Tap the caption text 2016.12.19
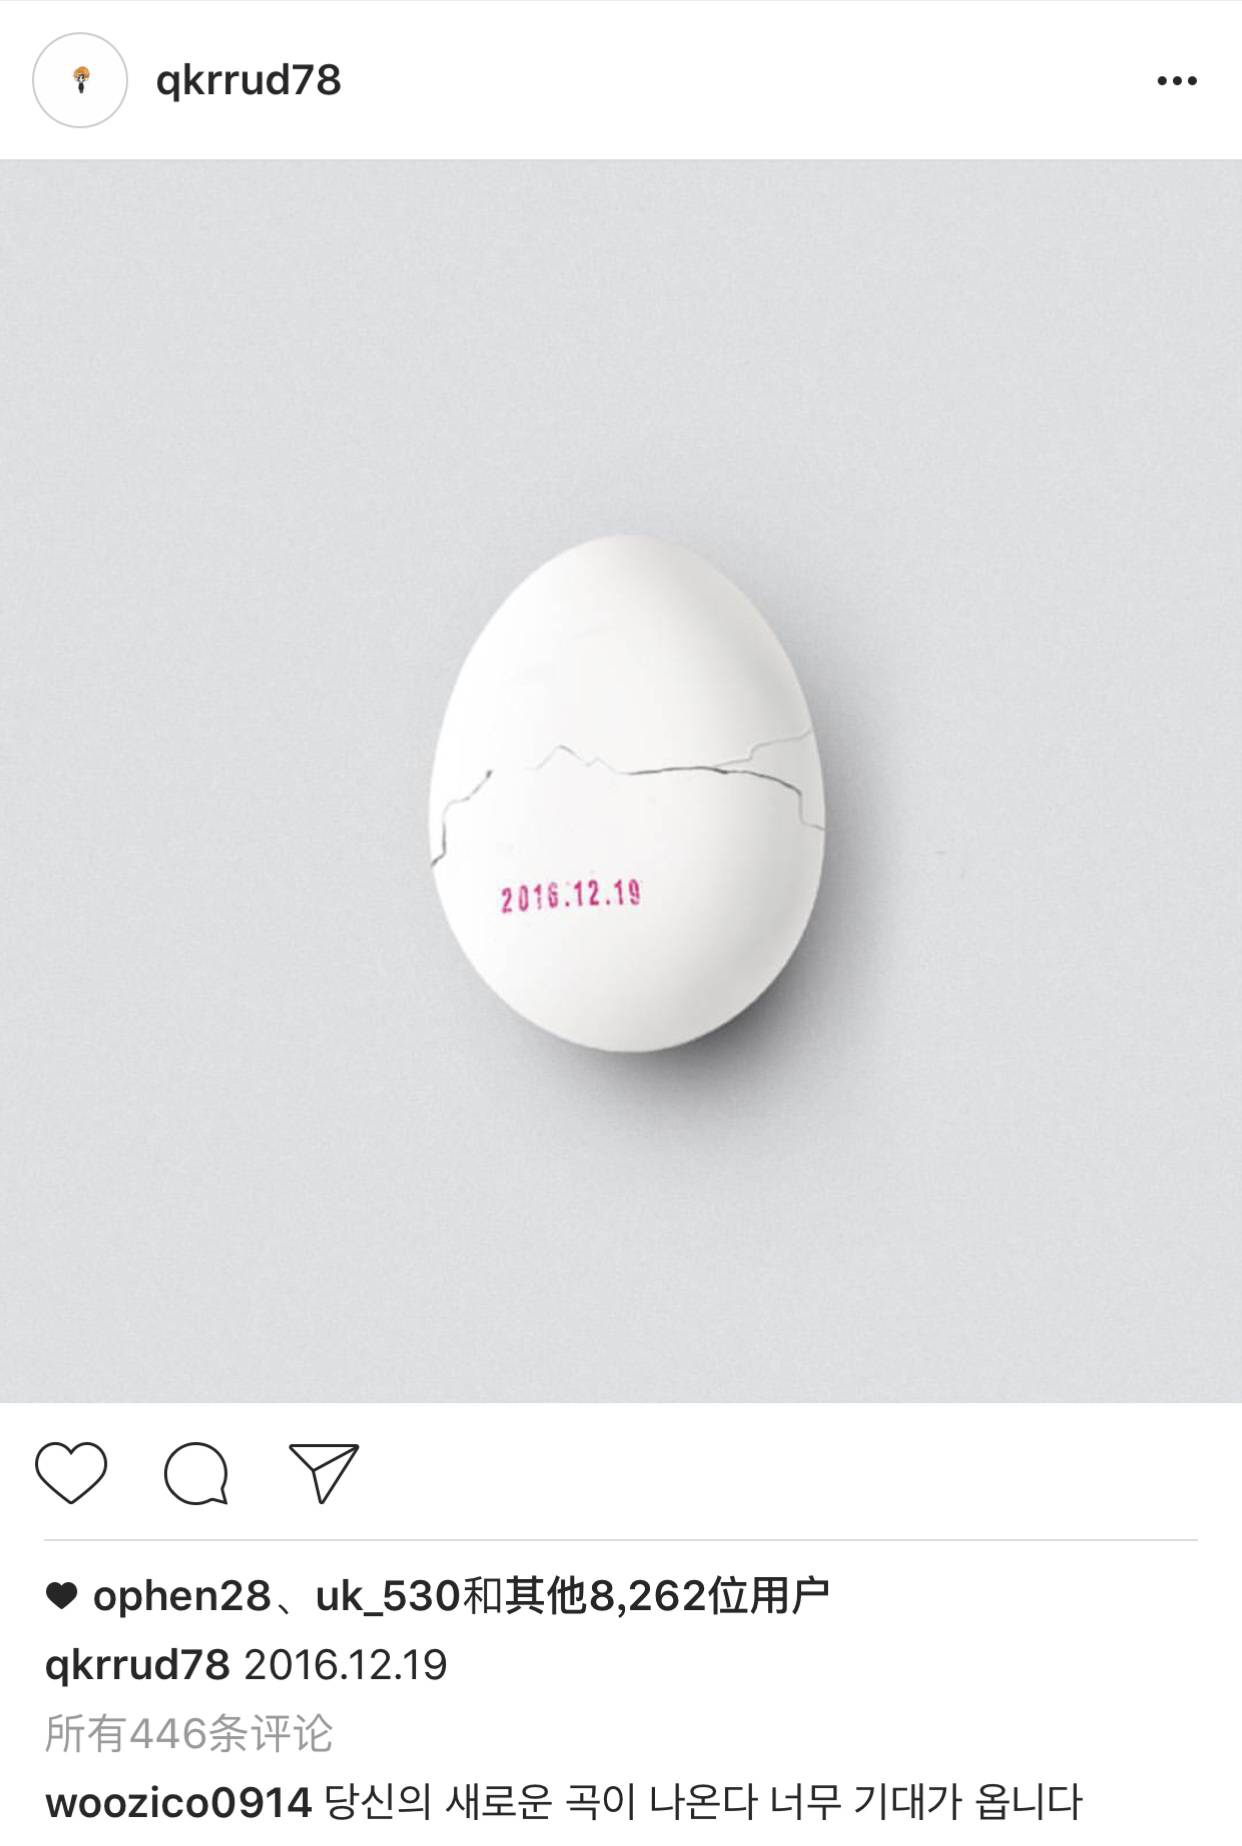This screenshot has width=1242, height=1846. pos(346,1665)
